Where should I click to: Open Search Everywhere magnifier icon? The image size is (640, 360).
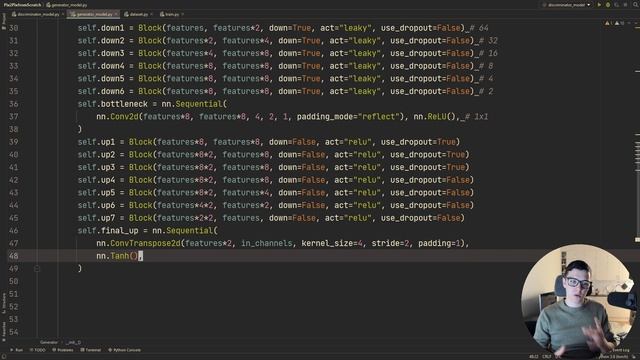click(x=636, y=5)
